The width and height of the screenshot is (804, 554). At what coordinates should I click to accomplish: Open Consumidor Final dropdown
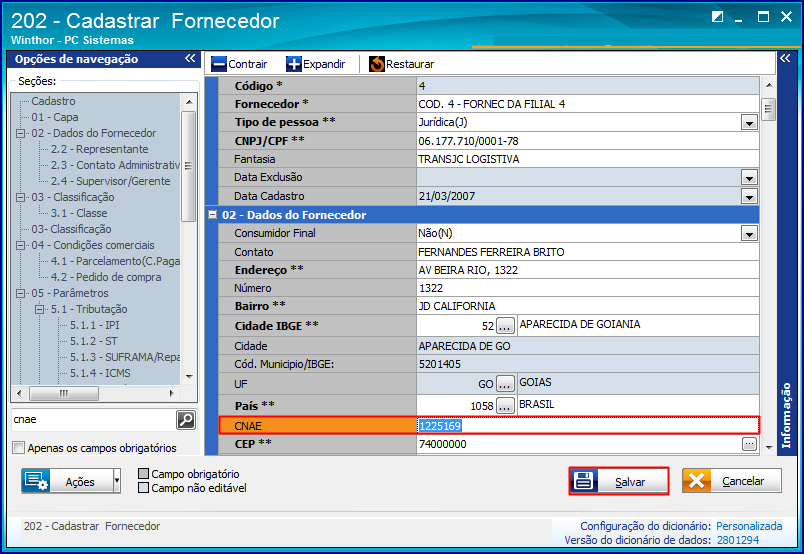click(749, 233)
